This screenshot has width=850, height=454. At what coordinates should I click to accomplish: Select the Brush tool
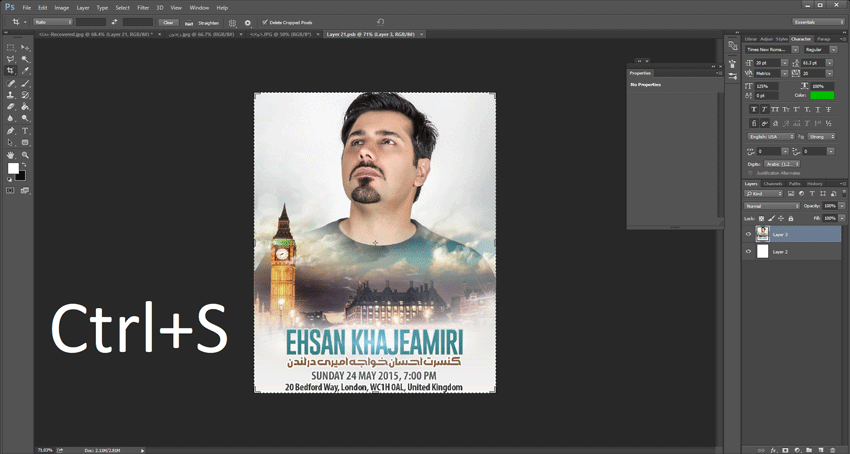(x=25, y=84)
